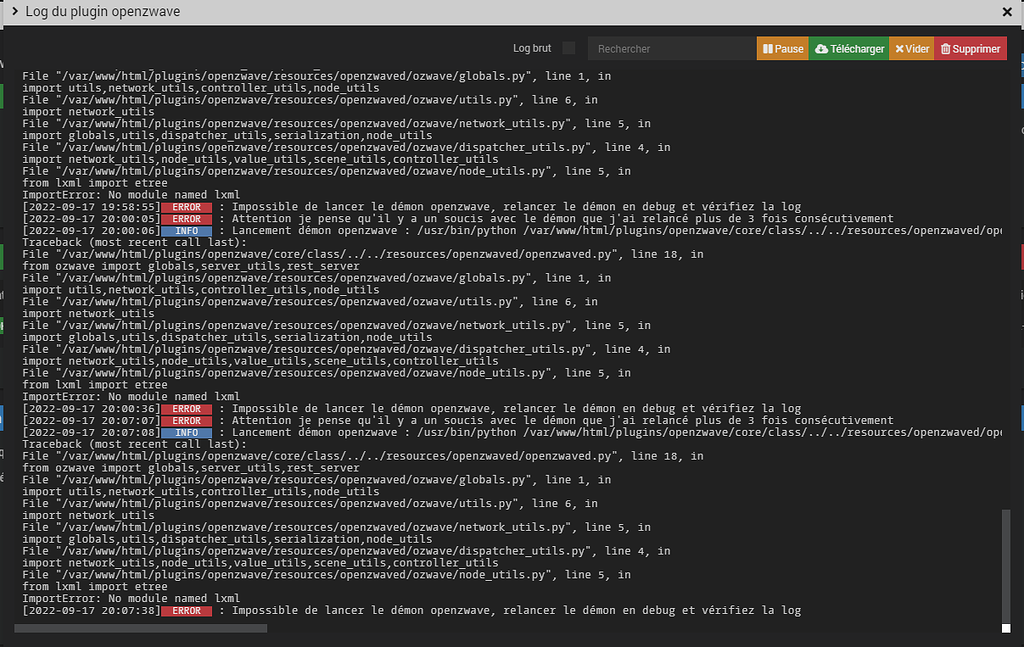Click the pause icon on the Pause button
This screenshot has width=1024, height=647.
coord(768,47)
